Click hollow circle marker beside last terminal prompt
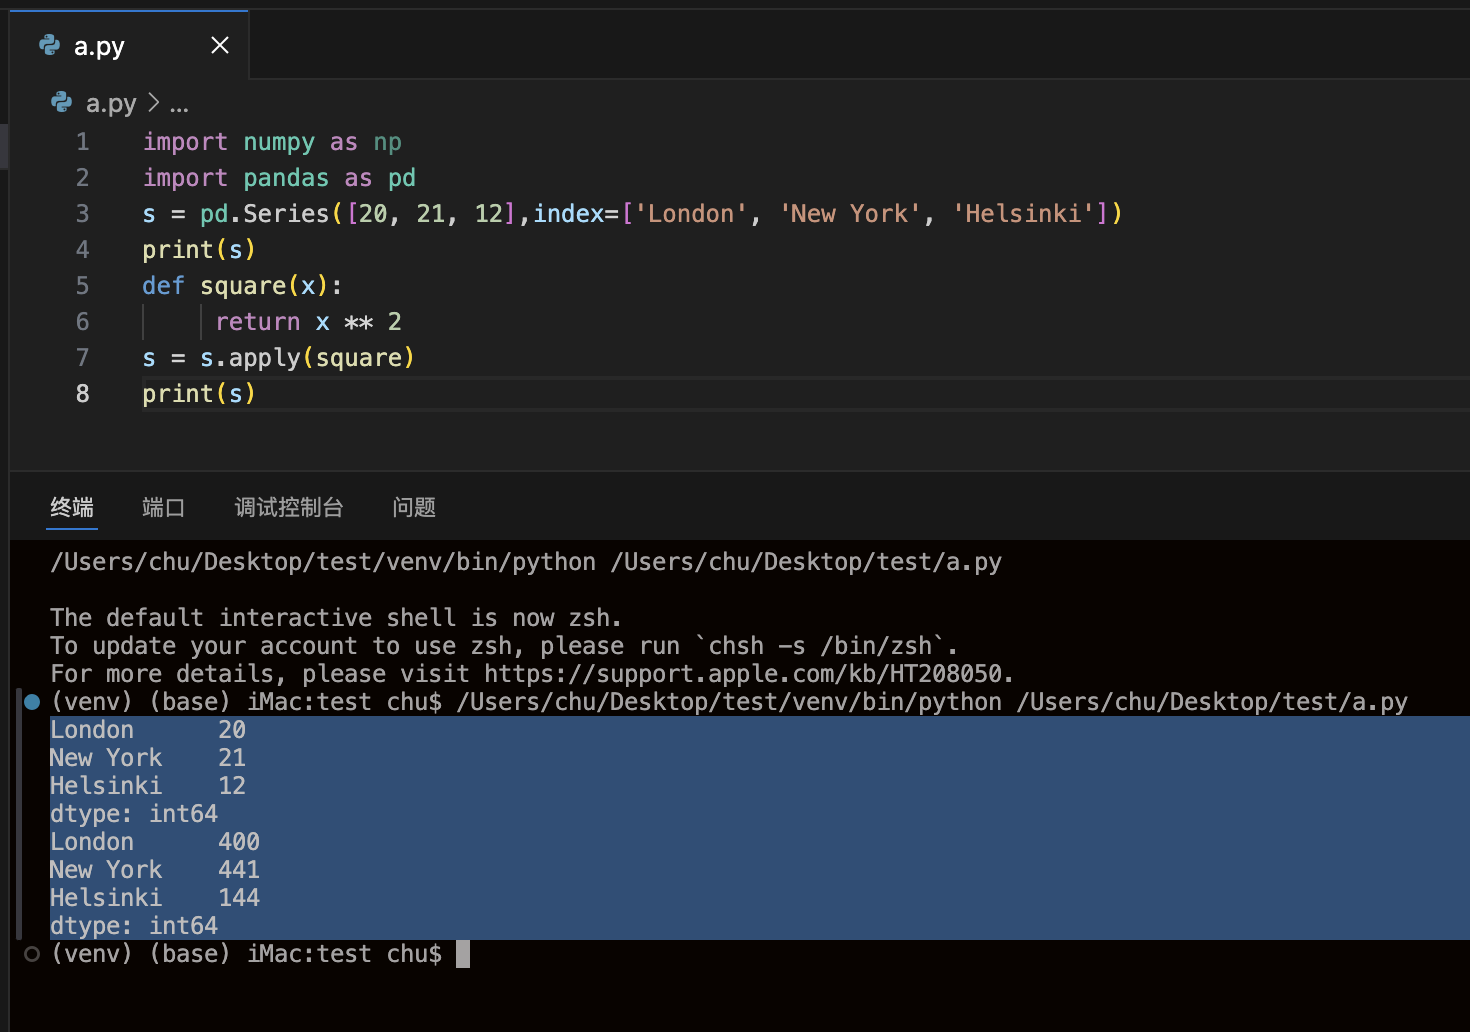Viewport: 1470px width, 1032px height. [x=32, y=954]
